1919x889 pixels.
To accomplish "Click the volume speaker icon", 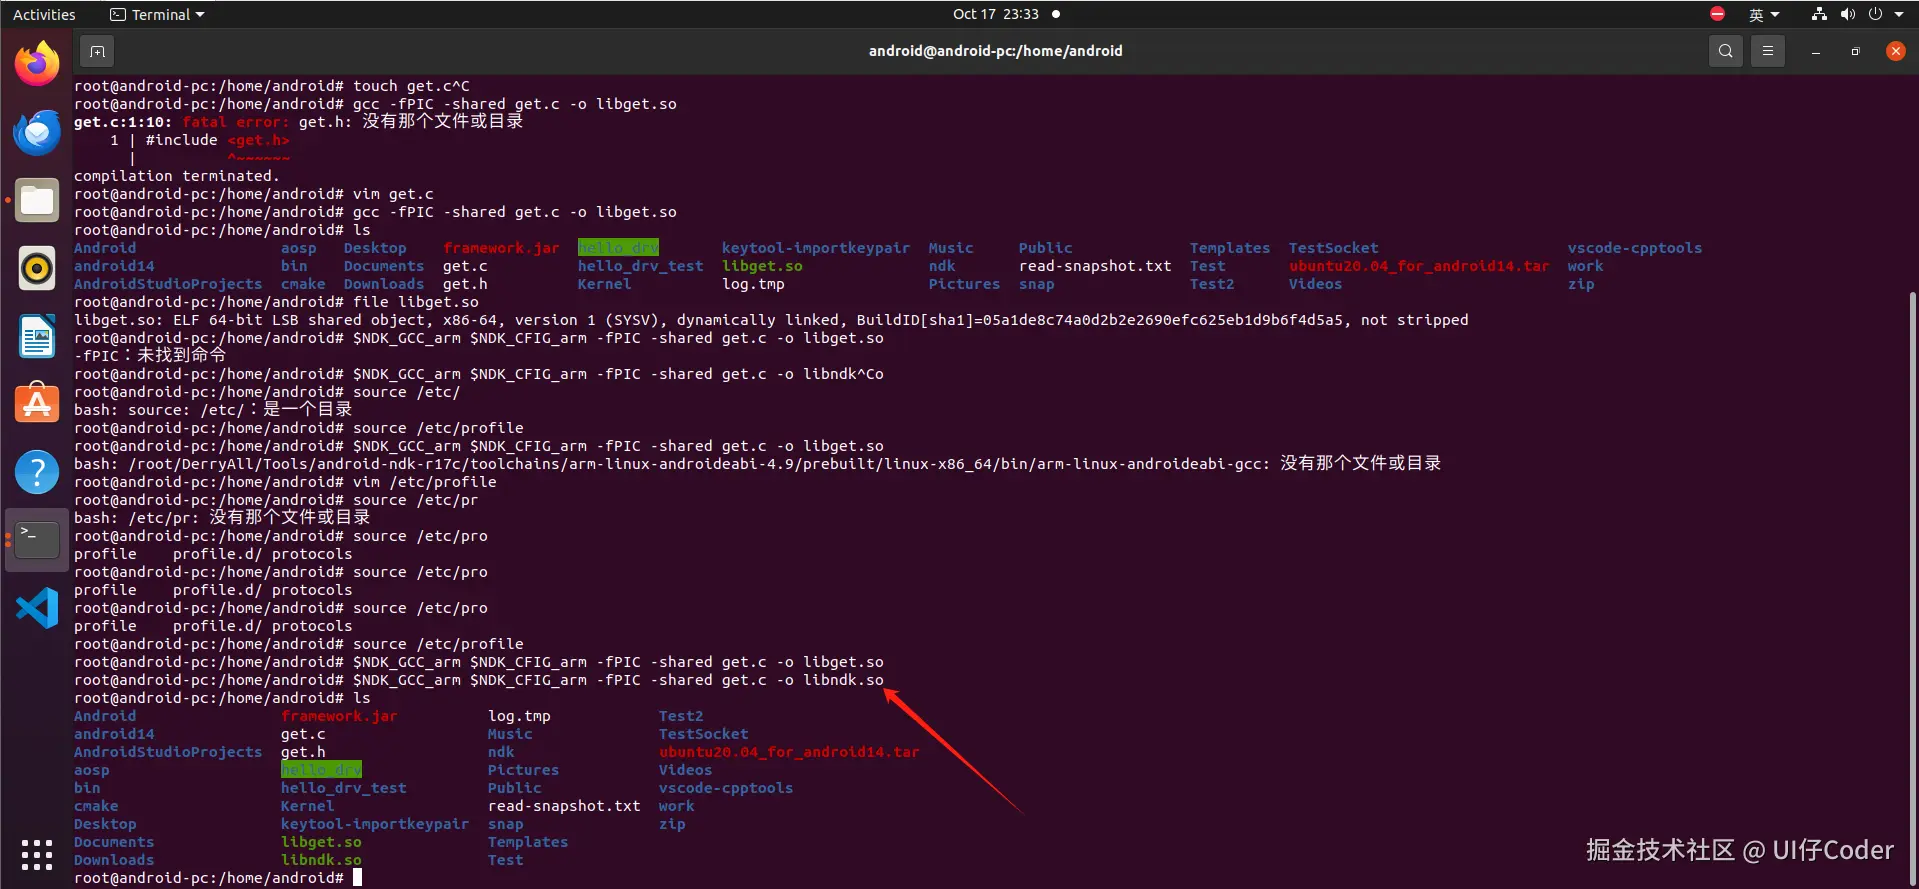I will coord(1847,14).
